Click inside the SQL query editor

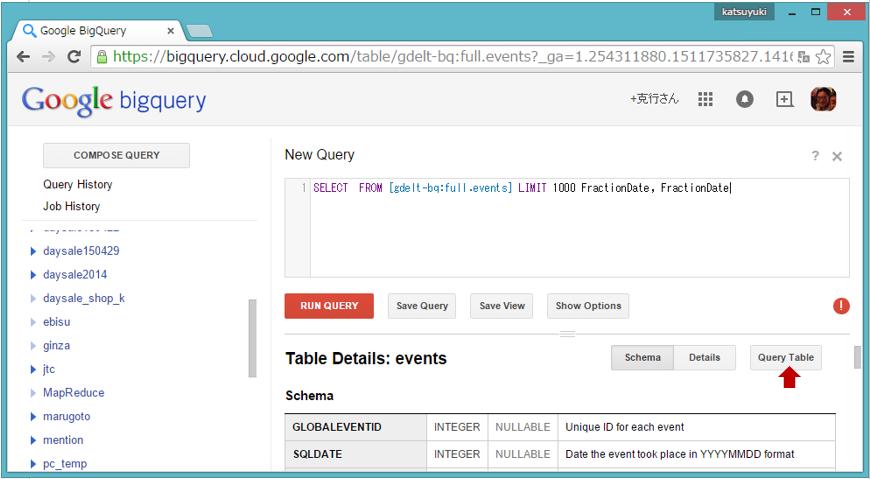[x=567, y=228]
